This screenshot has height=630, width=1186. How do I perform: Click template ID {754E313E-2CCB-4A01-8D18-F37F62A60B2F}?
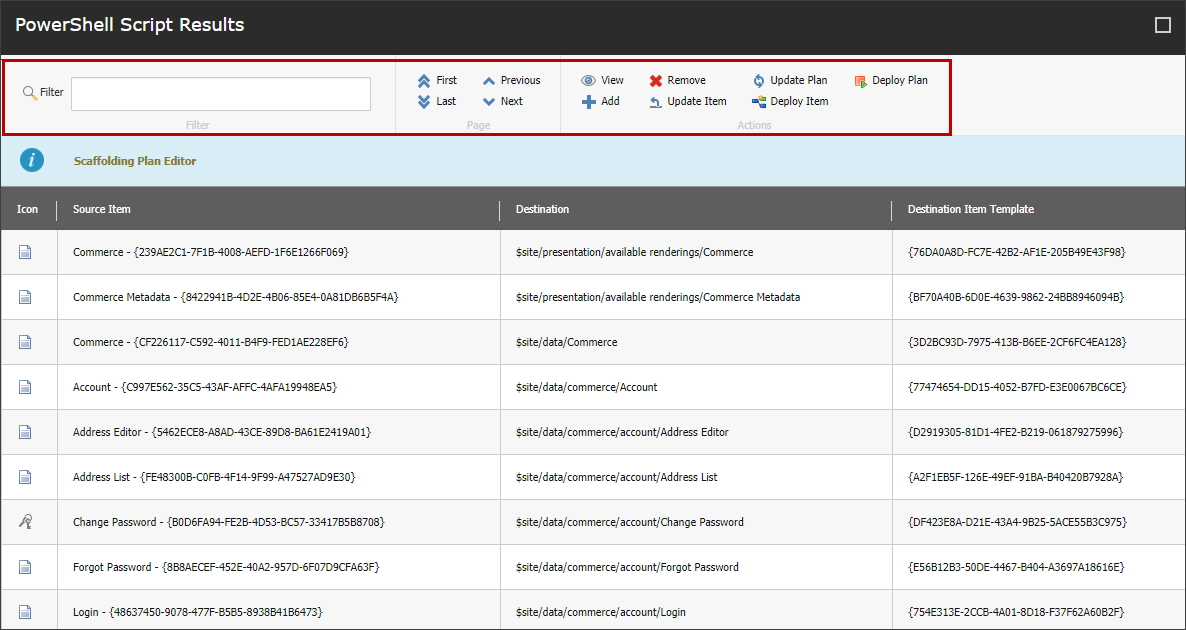(x=1016, y=612)
